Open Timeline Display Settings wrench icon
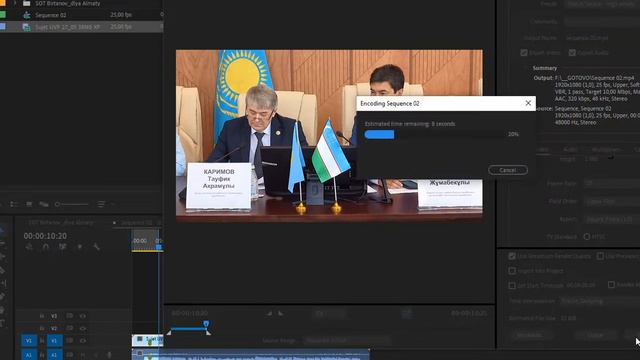 pos(96,247)
